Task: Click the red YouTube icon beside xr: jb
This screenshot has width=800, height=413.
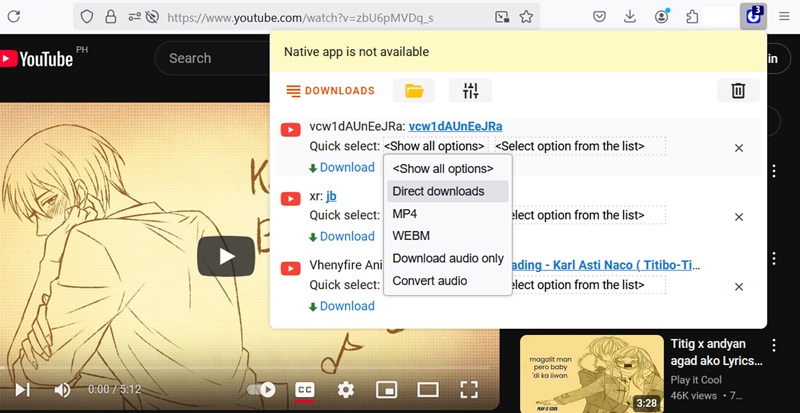Action: point(290,199)
